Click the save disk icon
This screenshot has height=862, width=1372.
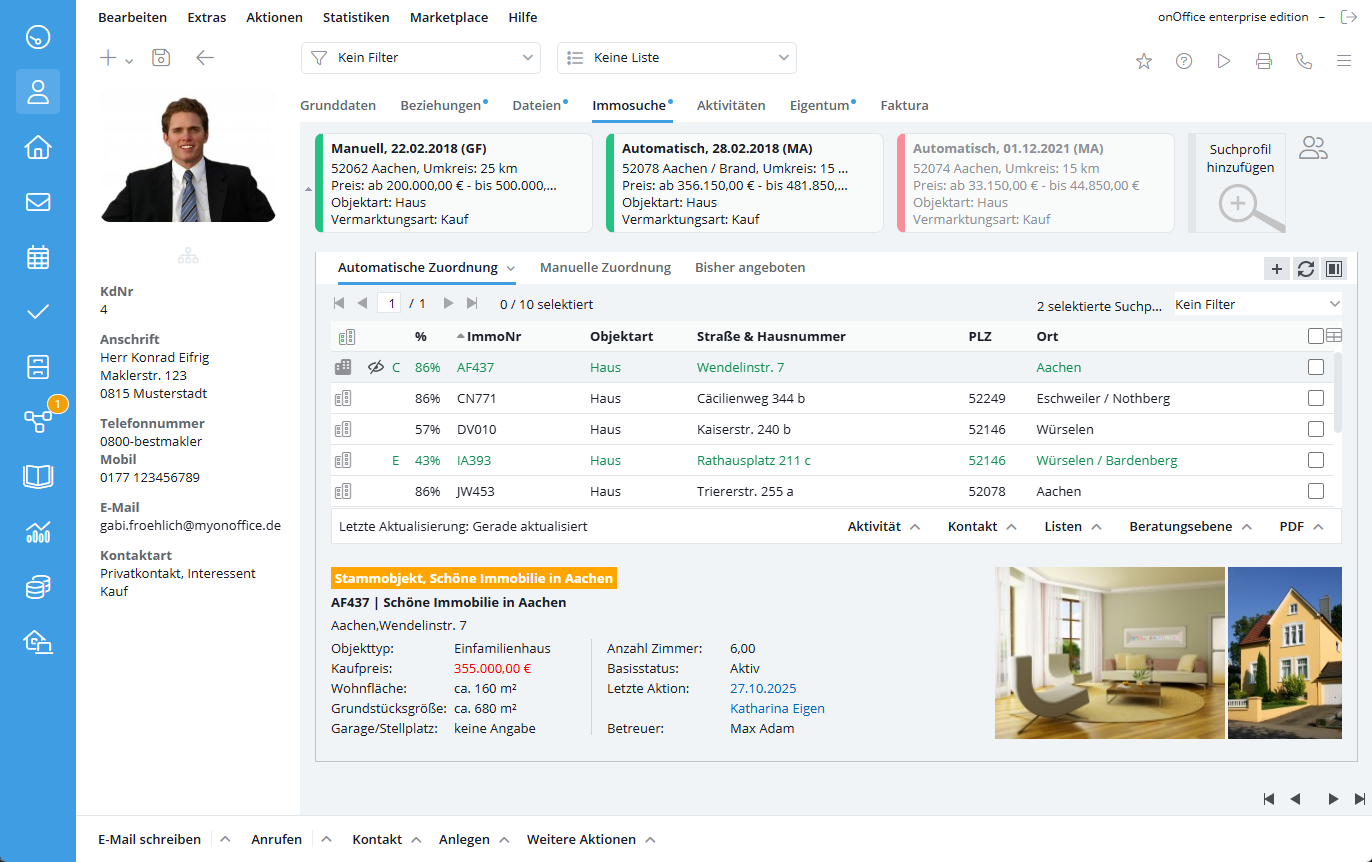pyautogui.click(x=161, y=58)
